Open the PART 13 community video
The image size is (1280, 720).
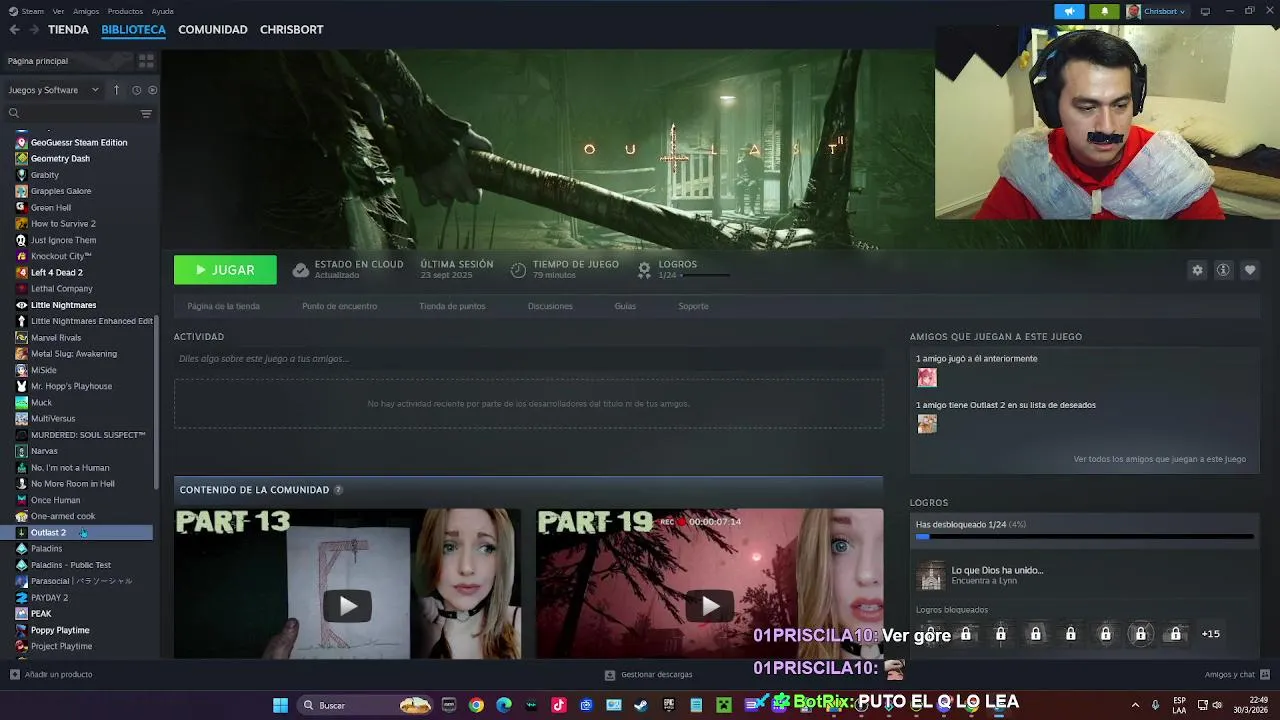[x=347, y=584]
